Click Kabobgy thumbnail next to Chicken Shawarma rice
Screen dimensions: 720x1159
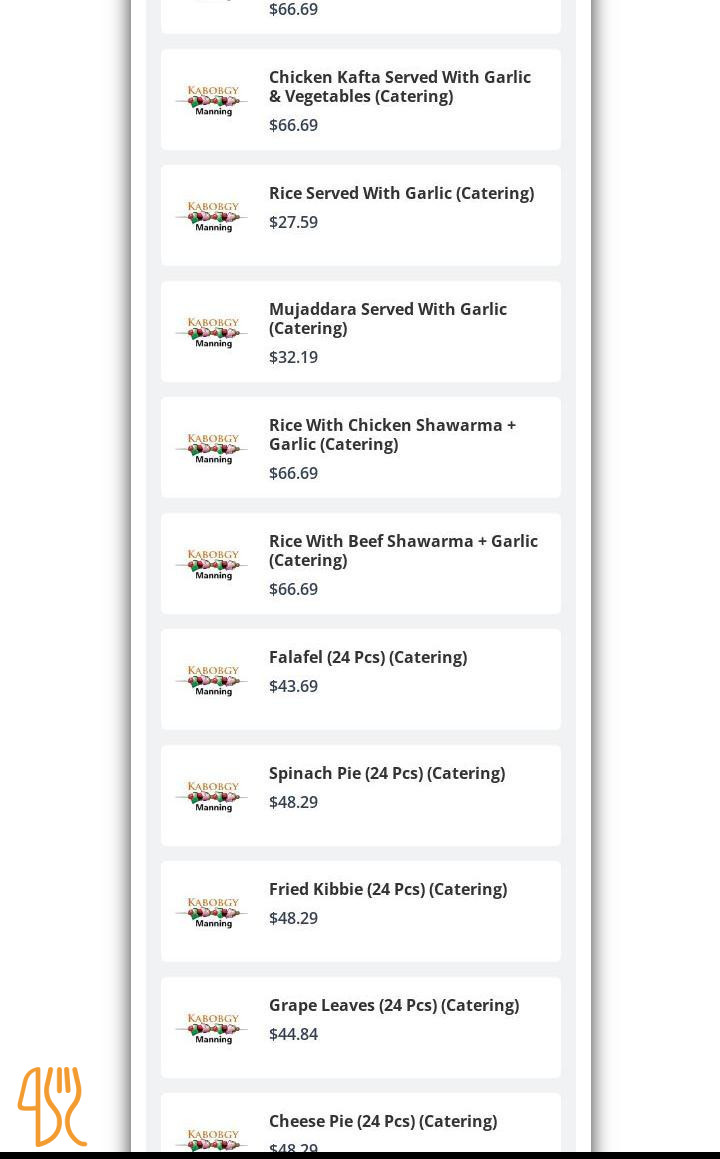(213, 449)
